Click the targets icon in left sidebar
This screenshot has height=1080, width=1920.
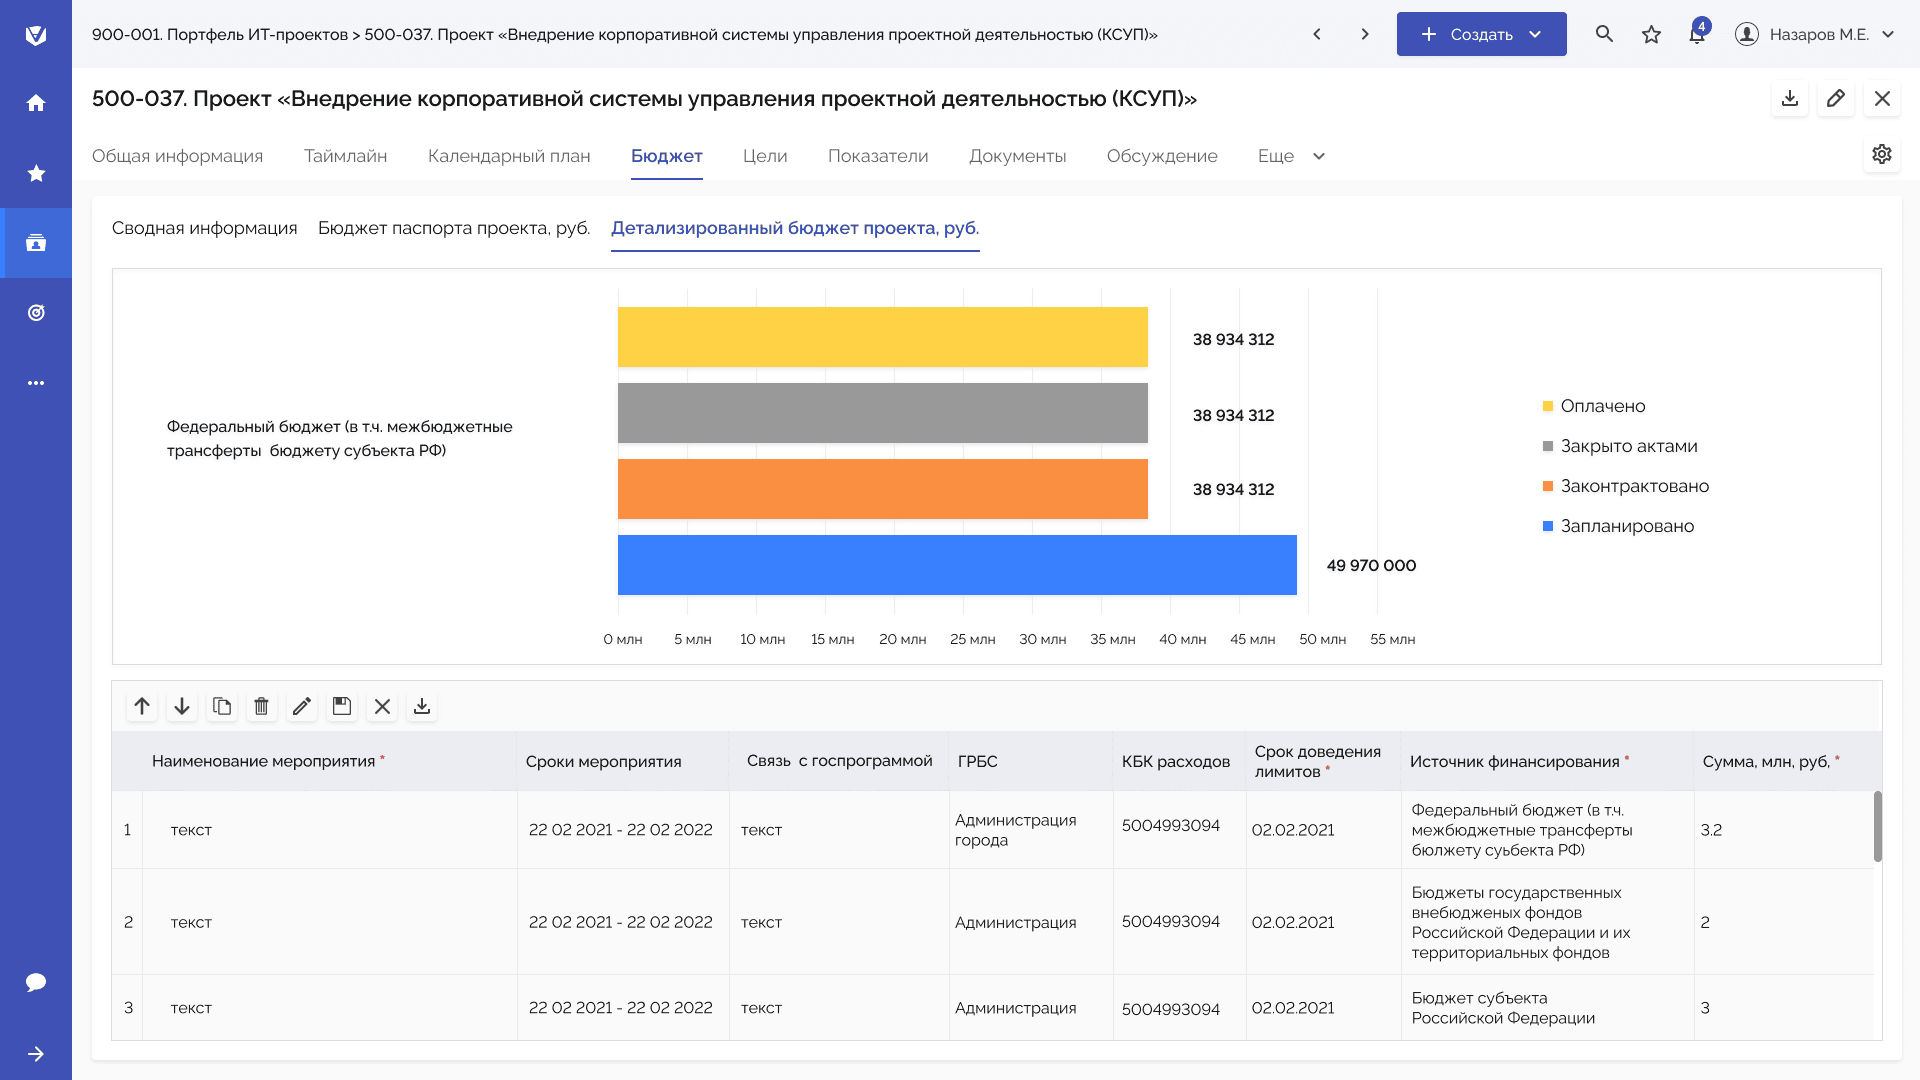[36, 313]
